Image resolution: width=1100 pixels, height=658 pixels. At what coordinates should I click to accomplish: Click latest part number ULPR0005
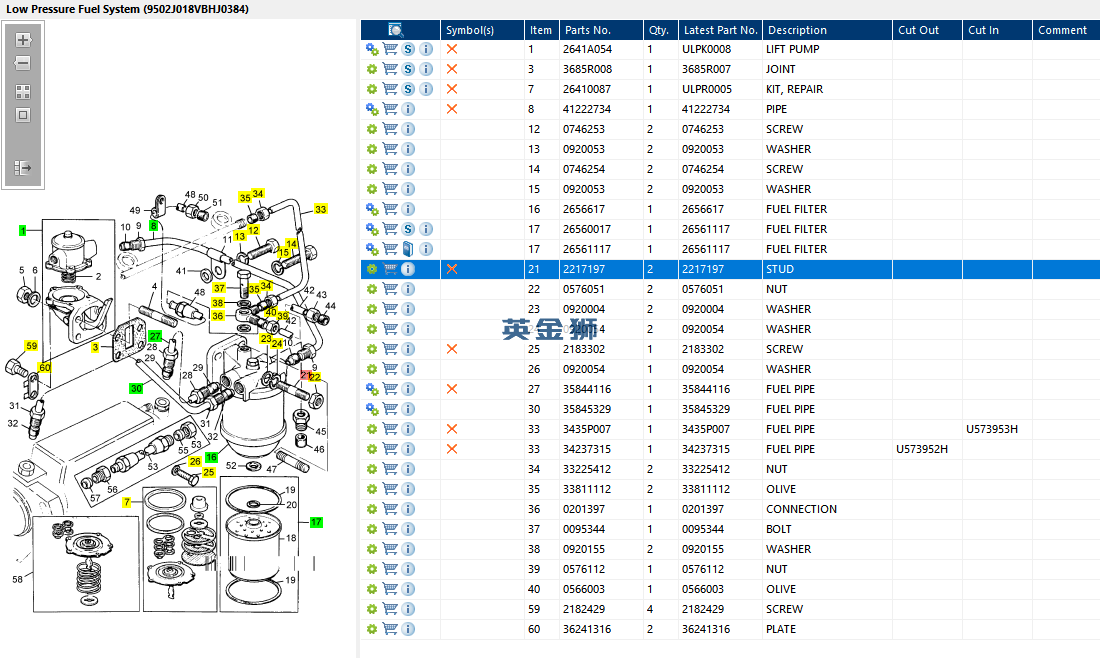[x=706, y=89]
